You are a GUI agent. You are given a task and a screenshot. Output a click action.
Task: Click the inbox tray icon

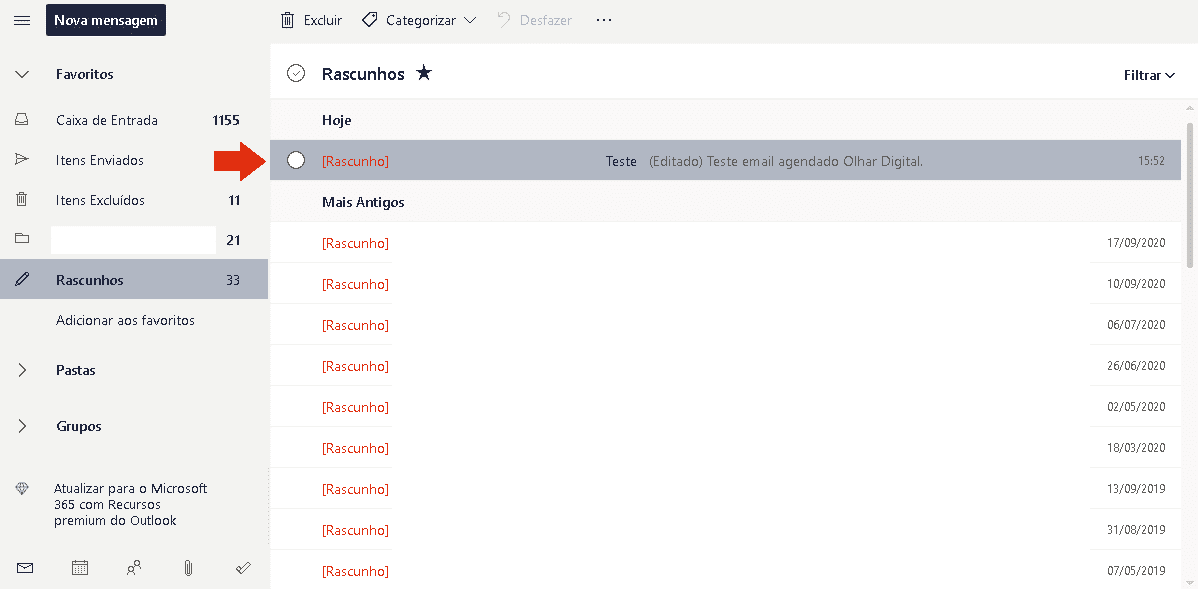pyautogui.click(x=22, y=120)
